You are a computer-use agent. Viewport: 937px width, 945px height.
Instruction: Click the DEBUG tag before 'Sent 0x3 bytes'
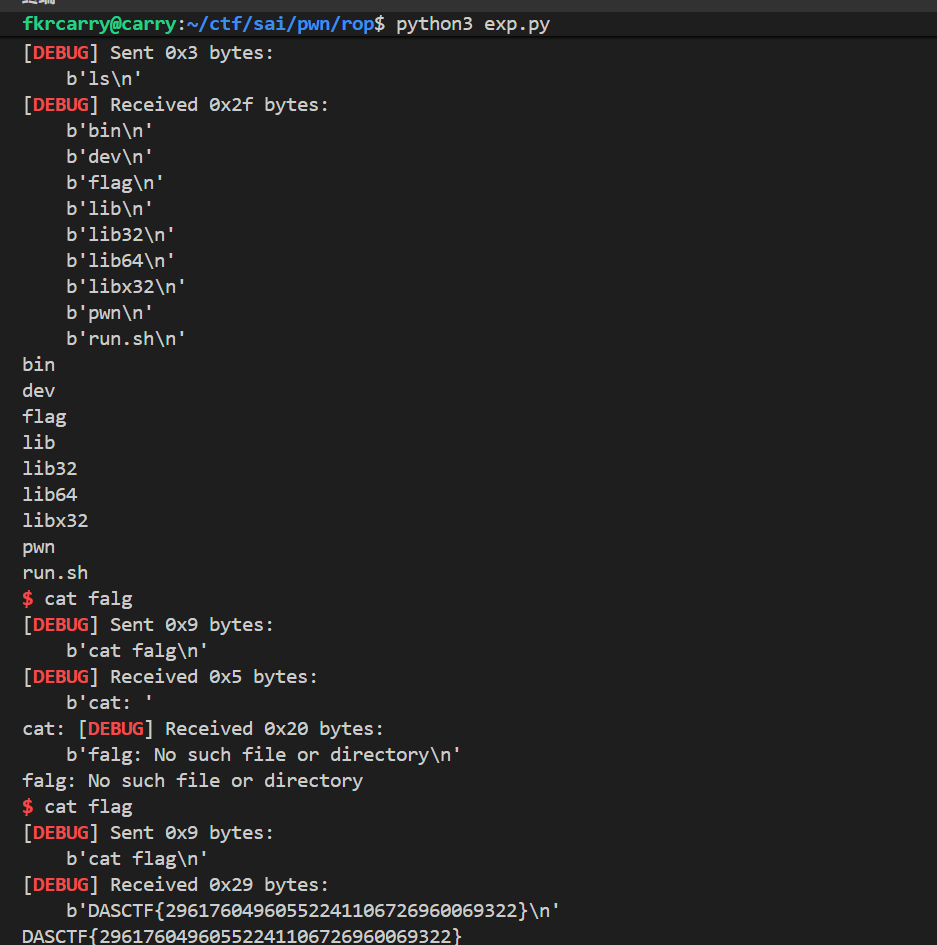pos(60,52)
